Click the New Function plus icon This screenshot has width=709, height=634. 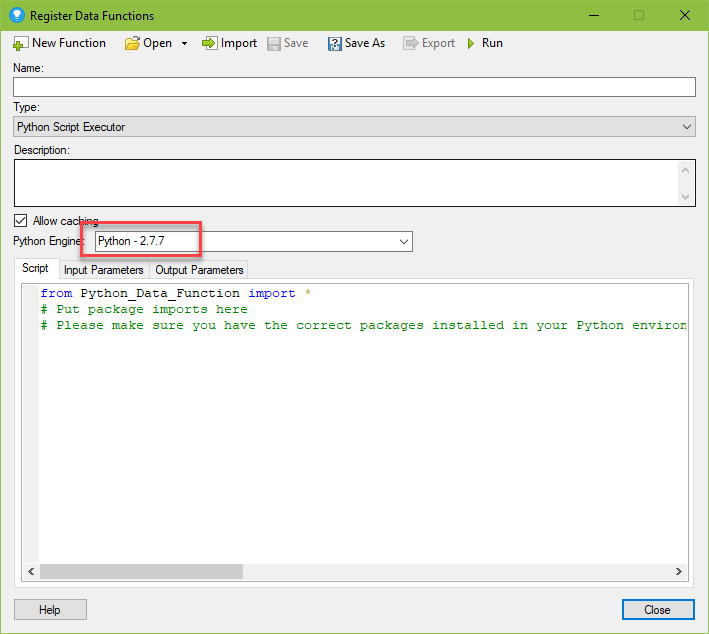pos(20,43)
